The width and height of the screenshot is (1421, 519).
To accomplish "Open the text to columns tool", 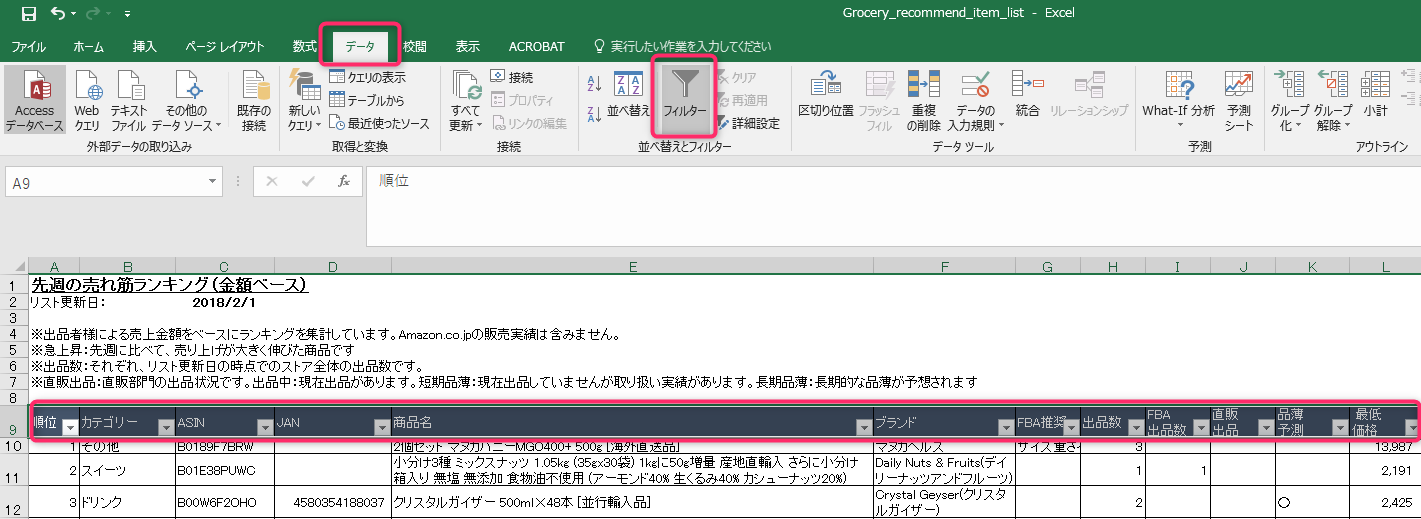I will coord(825,90).
